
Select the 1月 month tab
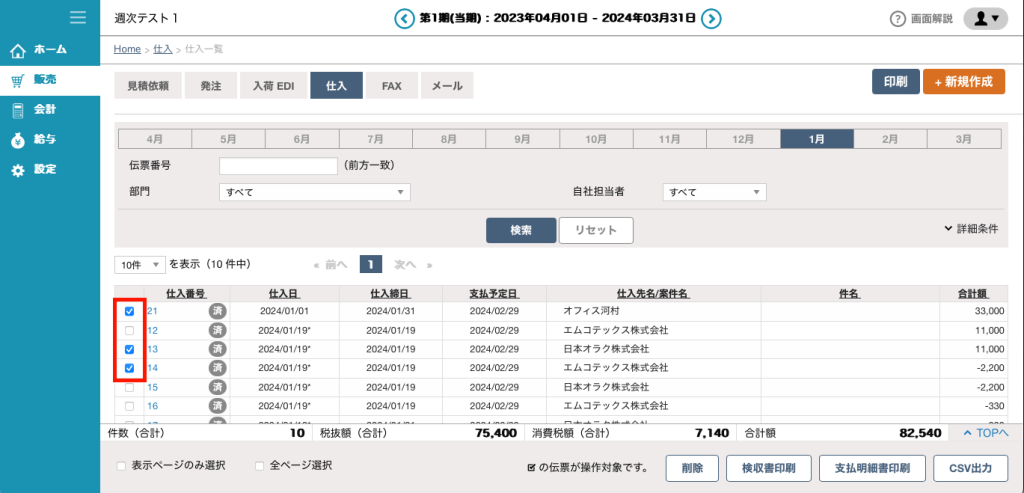[817, 139]
